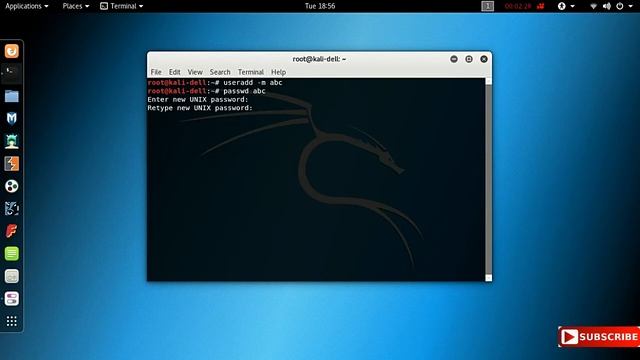640x360 pixels.
Task: Open the Help menu in terminal
Action: click(278, 72)
